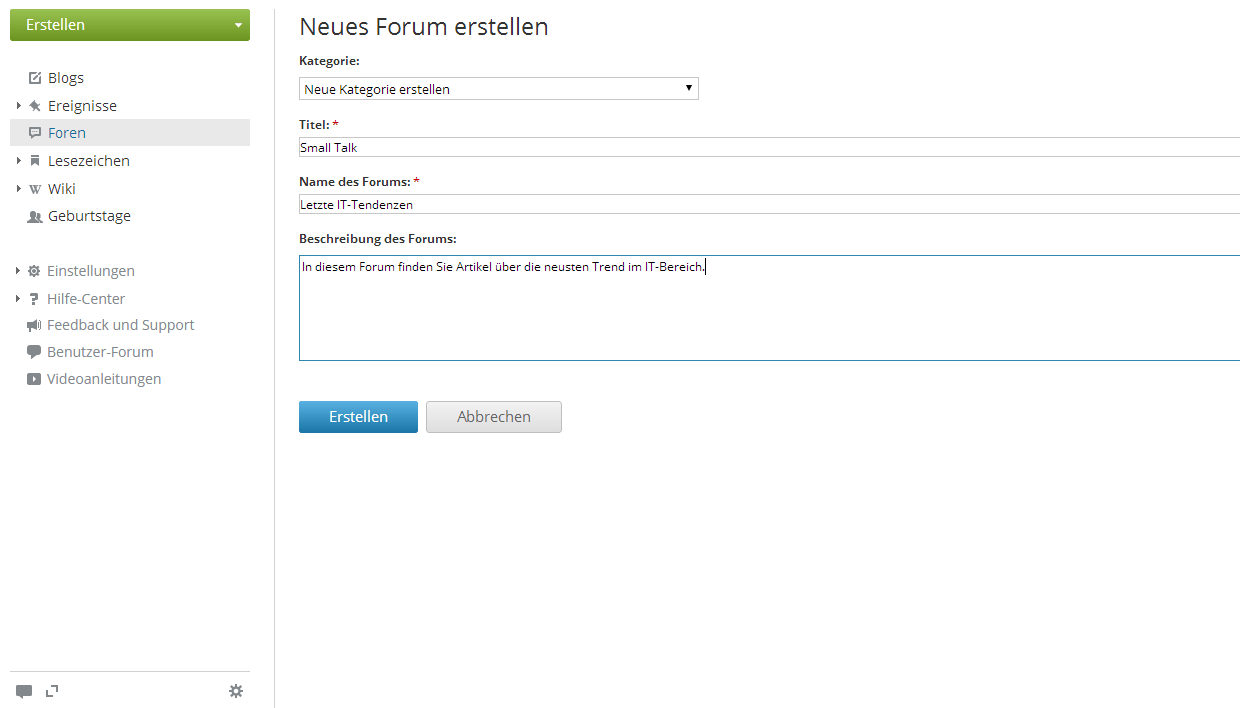Image resolution: width=1240 pixels, height=708 pixels.
Task: Click the Titel field containing Small Talk
Action: [x=769, y=147]
